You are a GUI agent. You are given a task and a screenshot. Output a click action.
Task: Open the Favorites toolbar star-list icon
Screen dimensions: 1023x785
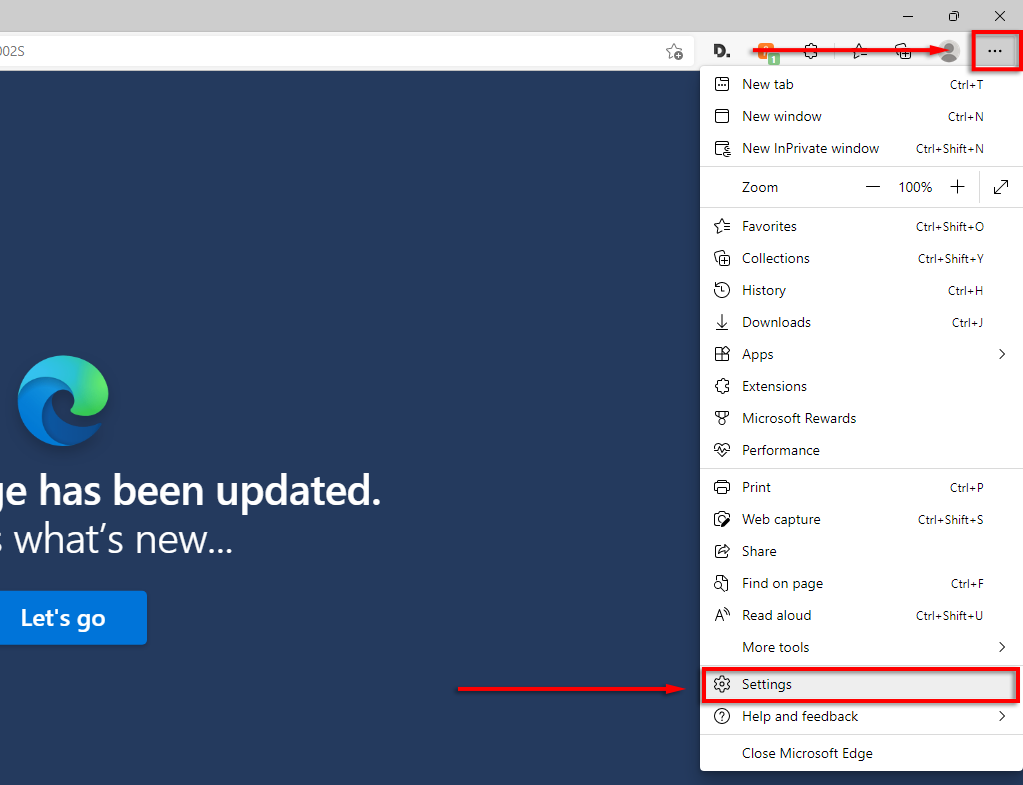[859, 51]
